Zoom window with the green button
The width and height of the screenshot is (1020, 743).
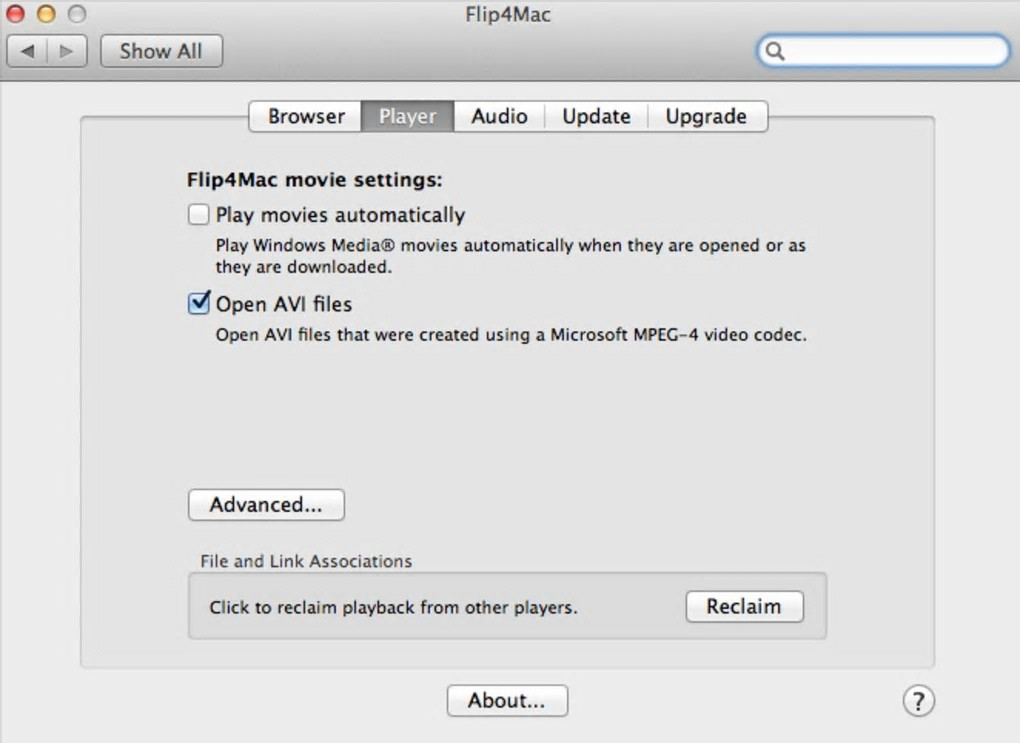(76, 15)
